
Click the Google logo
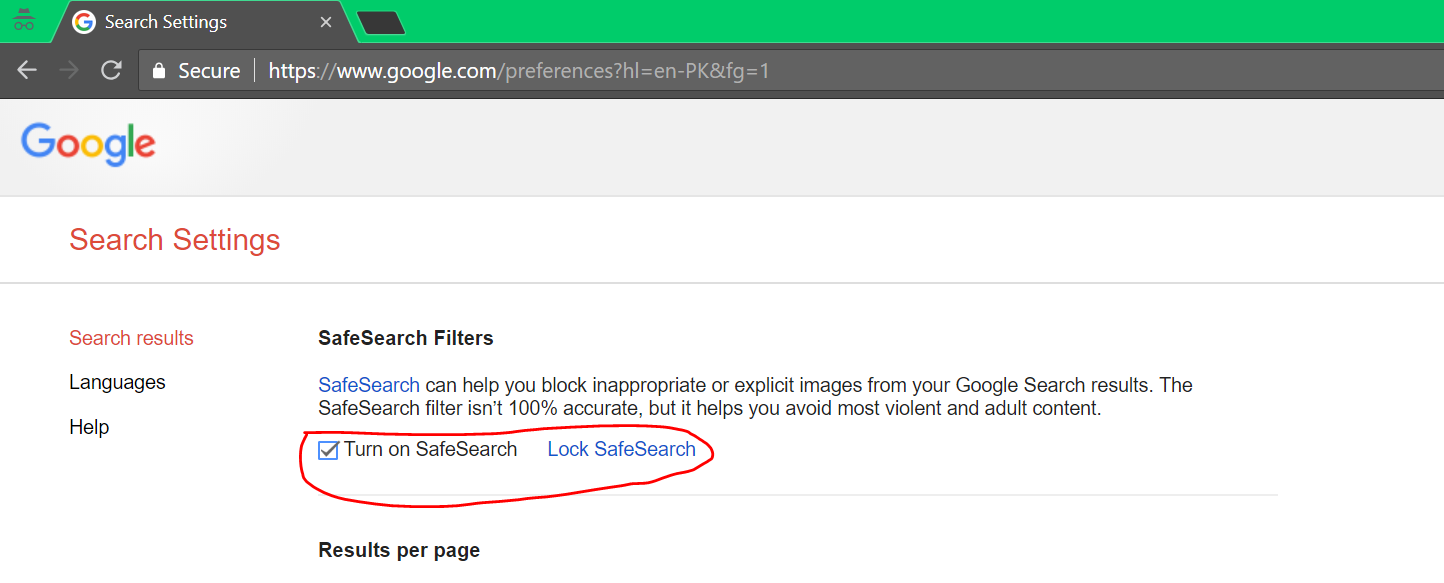tap(88, 144)
